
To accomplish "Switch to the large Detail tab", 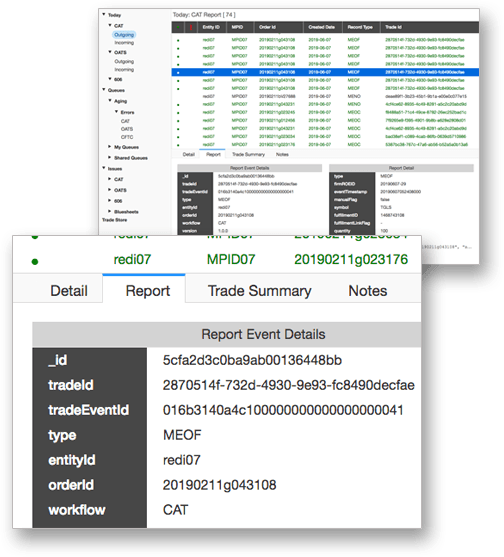I will [69, 291].
